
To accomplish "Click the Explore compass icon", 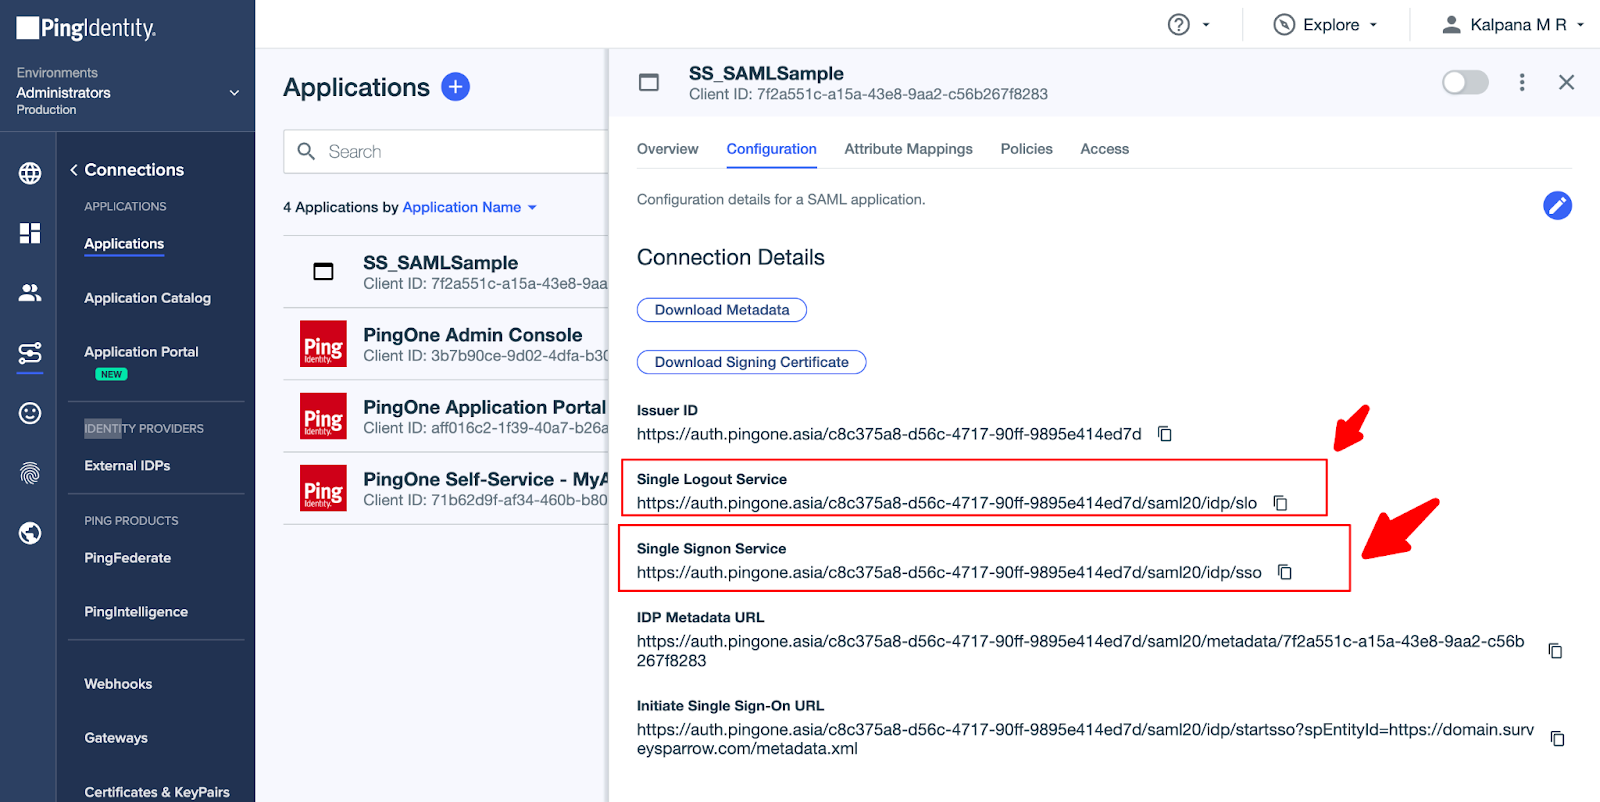I will pyautogui.click(x=1284, y=25).
